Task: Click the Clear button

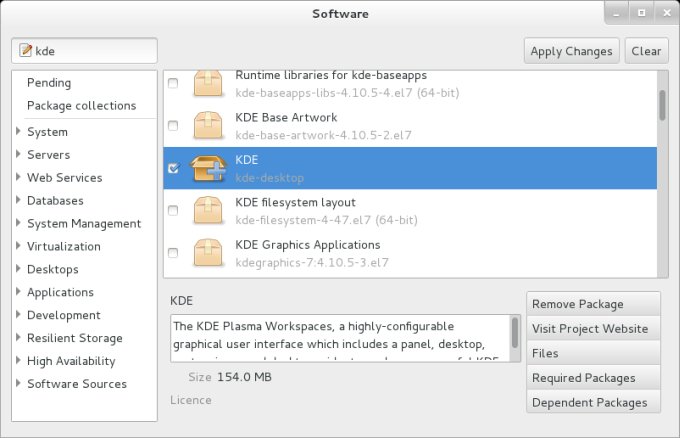Action: tap(646, 51)
